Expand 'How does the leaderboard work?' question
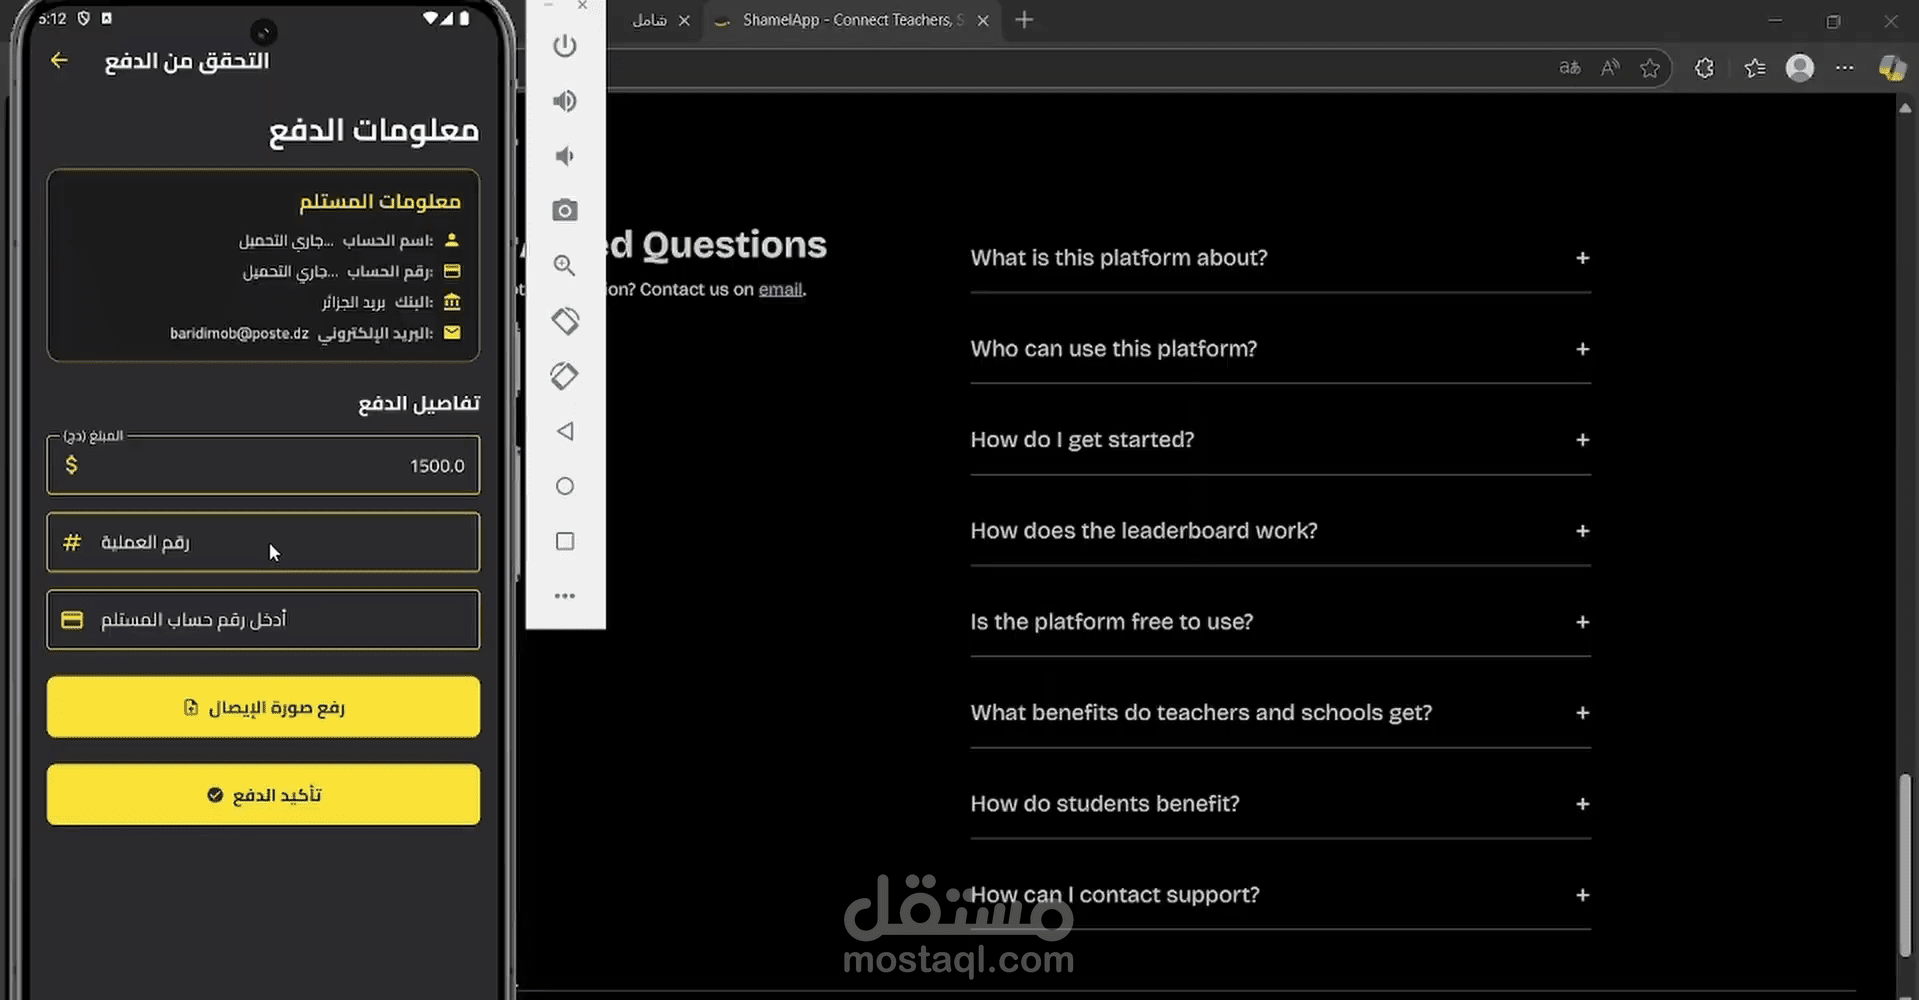 click(x=1280, y=531)
